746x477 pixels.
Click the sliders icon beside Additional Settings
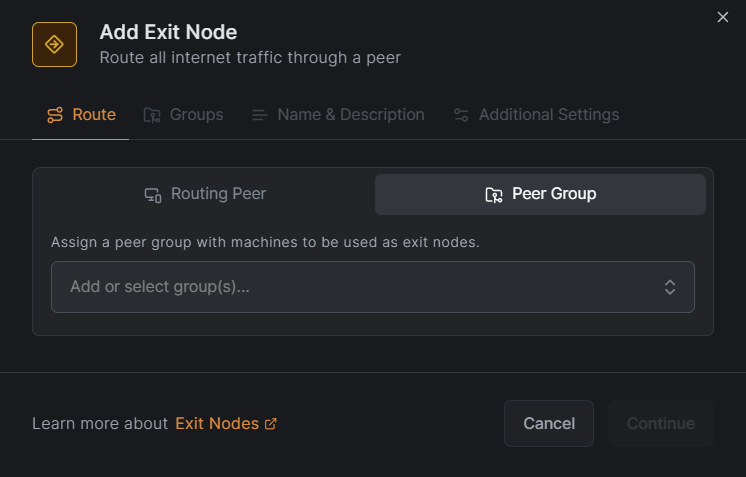[x=461, y=115]
